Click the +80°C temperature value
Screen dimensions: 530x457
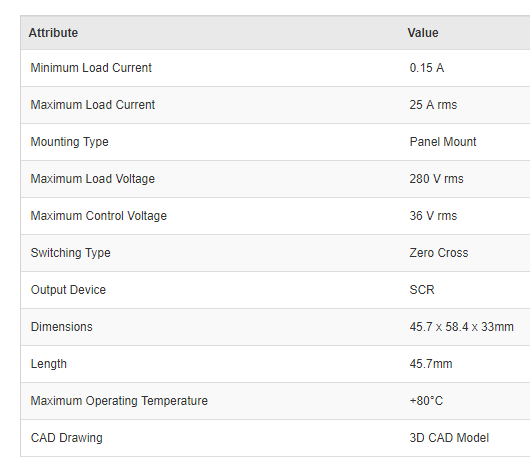pos(426,401)
